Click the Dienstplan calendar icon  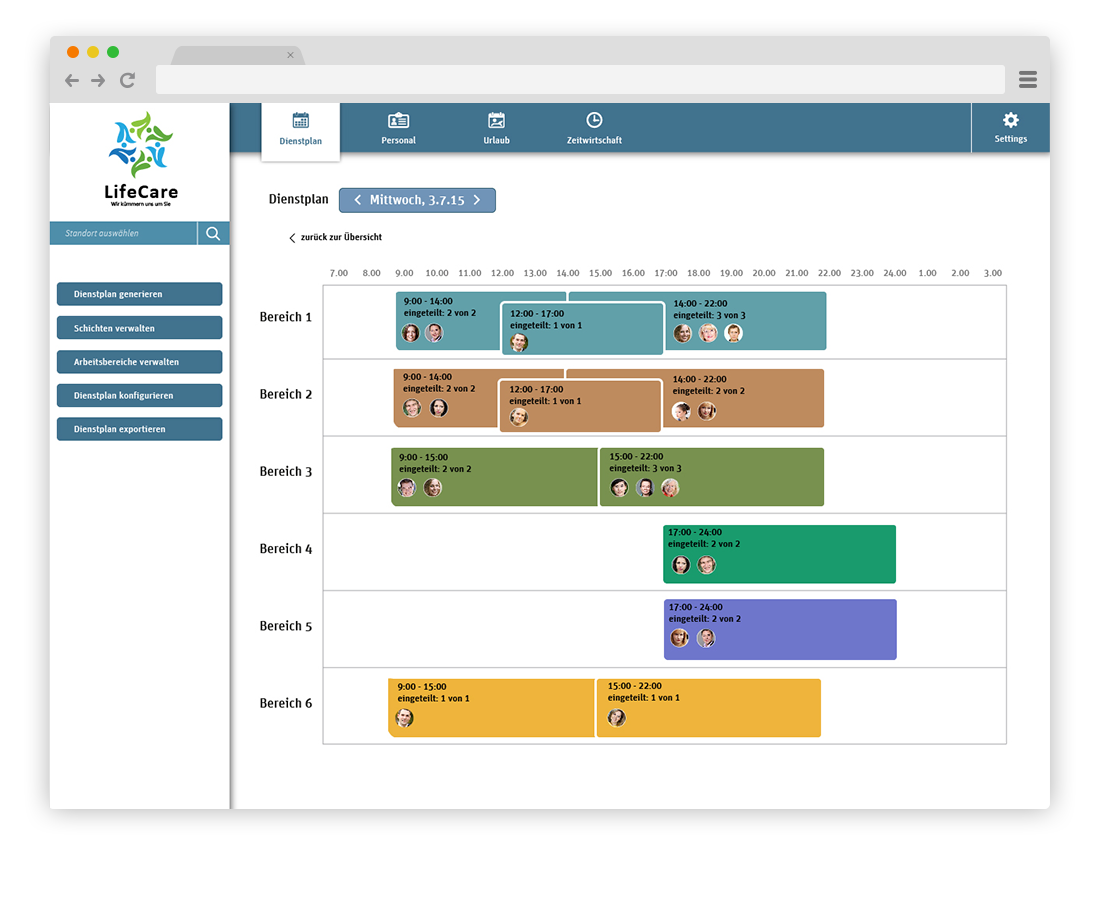[x=300, y=121]
